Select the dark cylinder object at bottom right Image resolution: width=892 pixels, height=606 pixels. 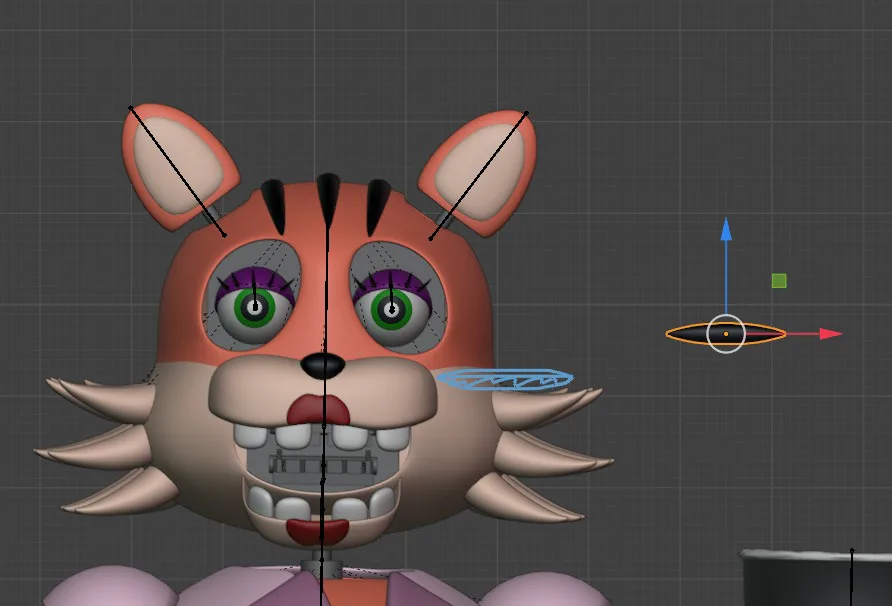pos(816,578)
